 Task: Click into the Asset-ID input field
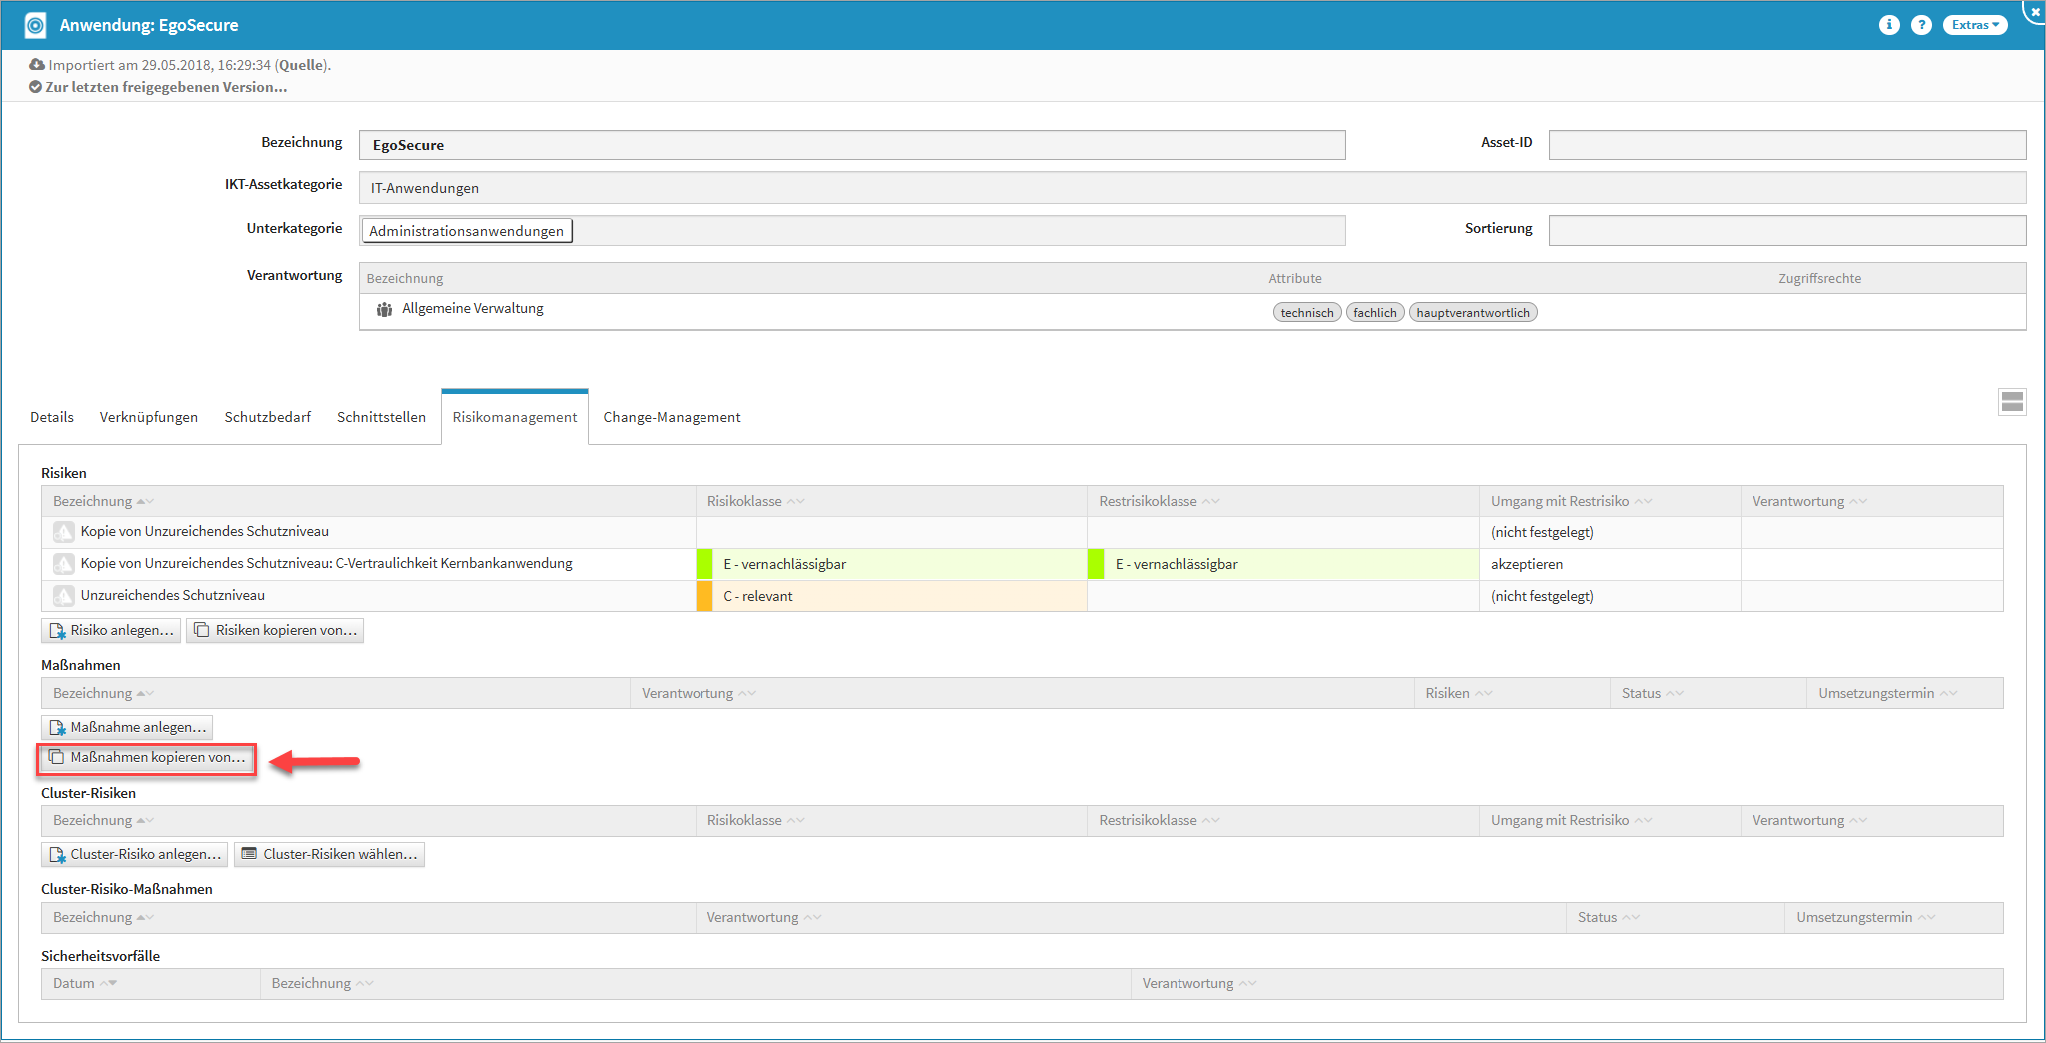(x=1786, y=145)
